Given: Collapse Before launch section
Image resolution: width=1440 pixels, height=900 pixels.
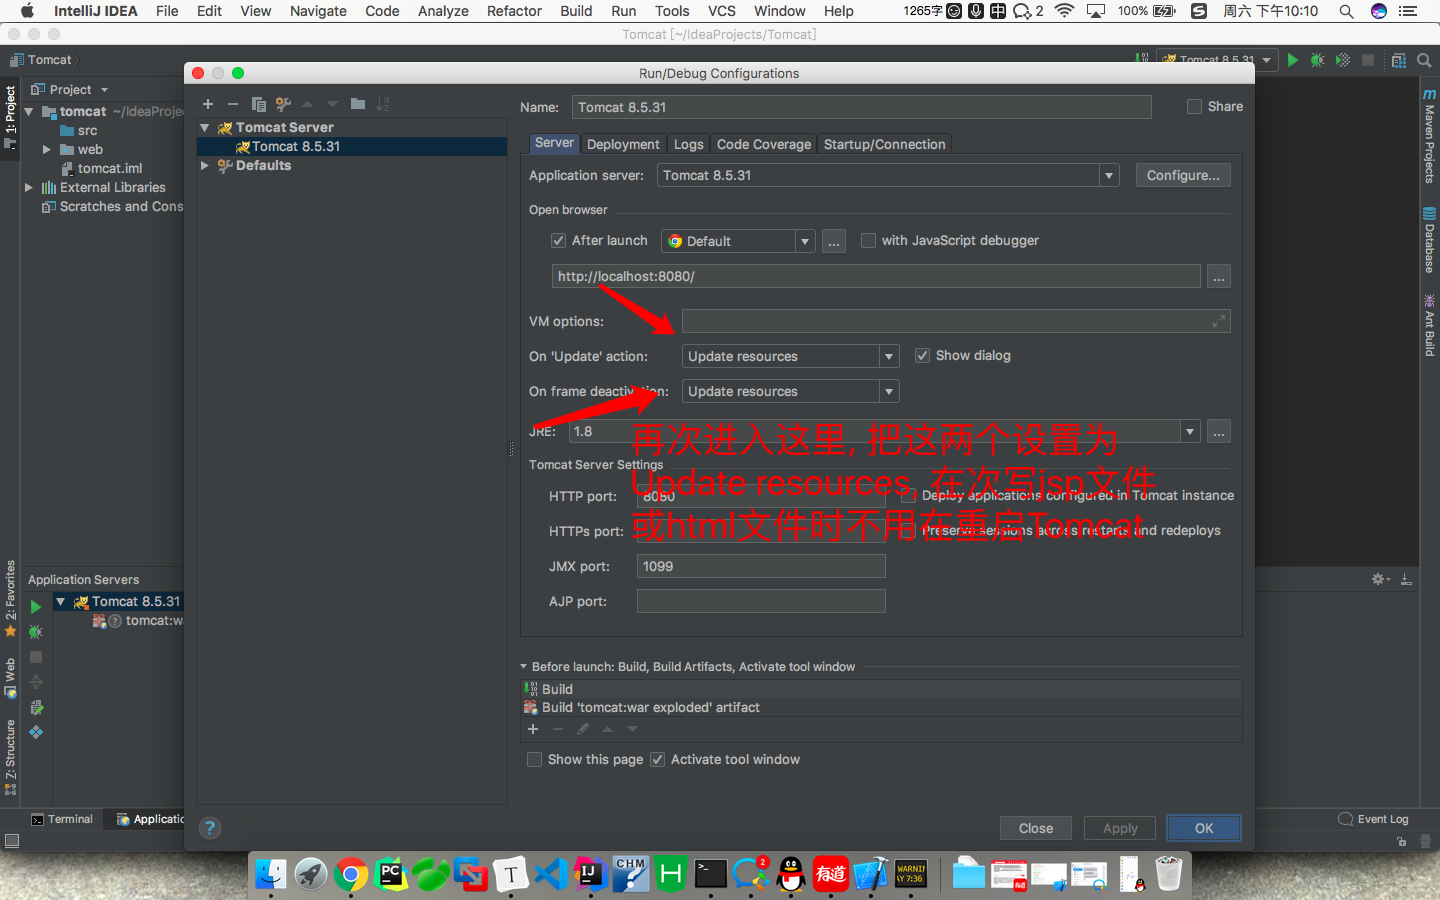Looking at the screenshot, I should [x=523, y=666].
